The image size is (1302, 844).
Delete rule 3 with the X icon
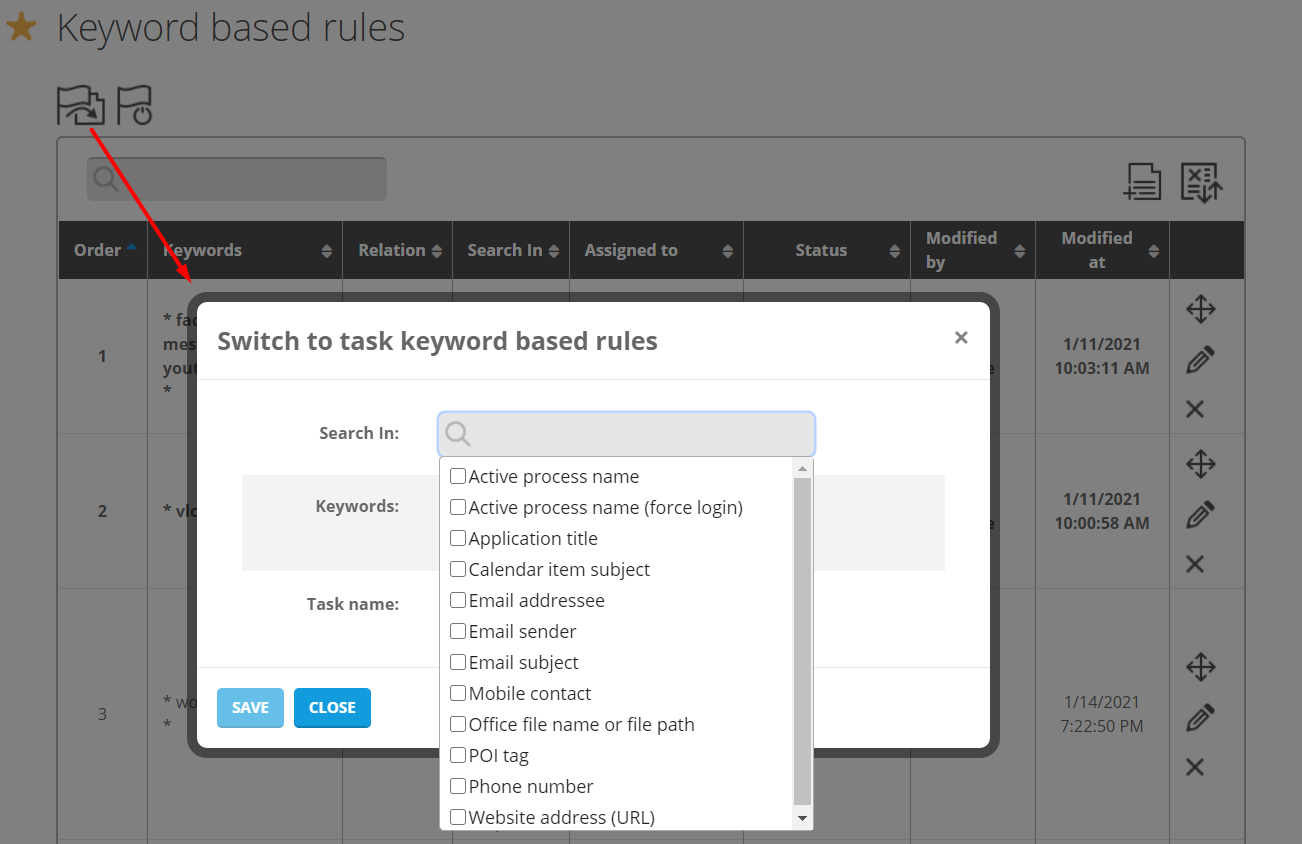point(1194,767)
